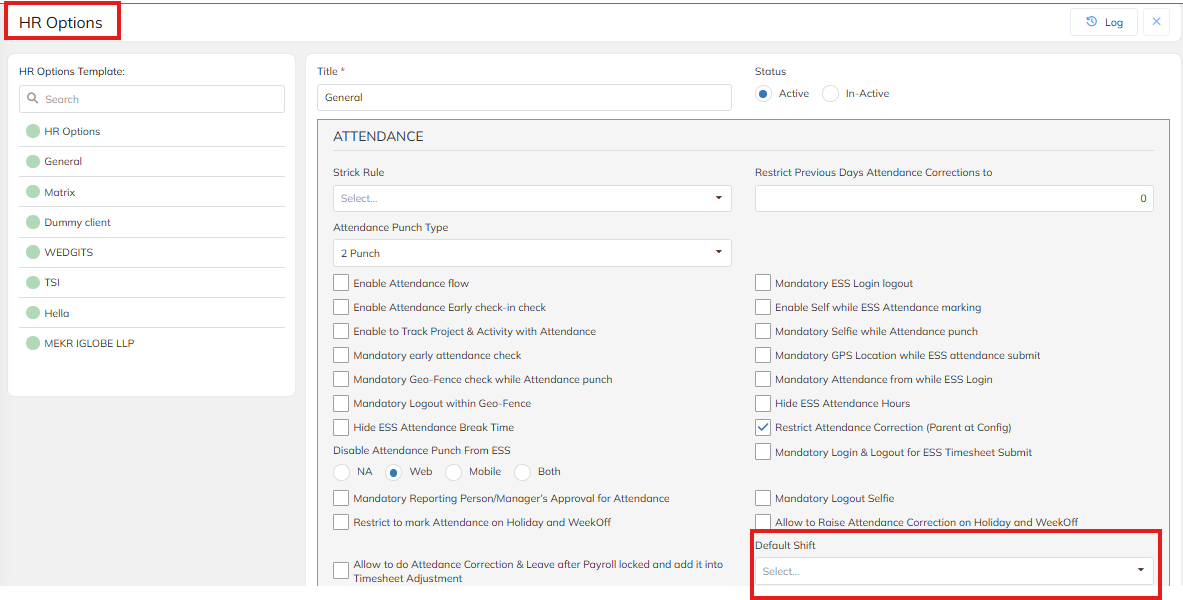Close the HR Options panel
Viewport: 1183px width, 600px height.
[x=1157, y=23]
